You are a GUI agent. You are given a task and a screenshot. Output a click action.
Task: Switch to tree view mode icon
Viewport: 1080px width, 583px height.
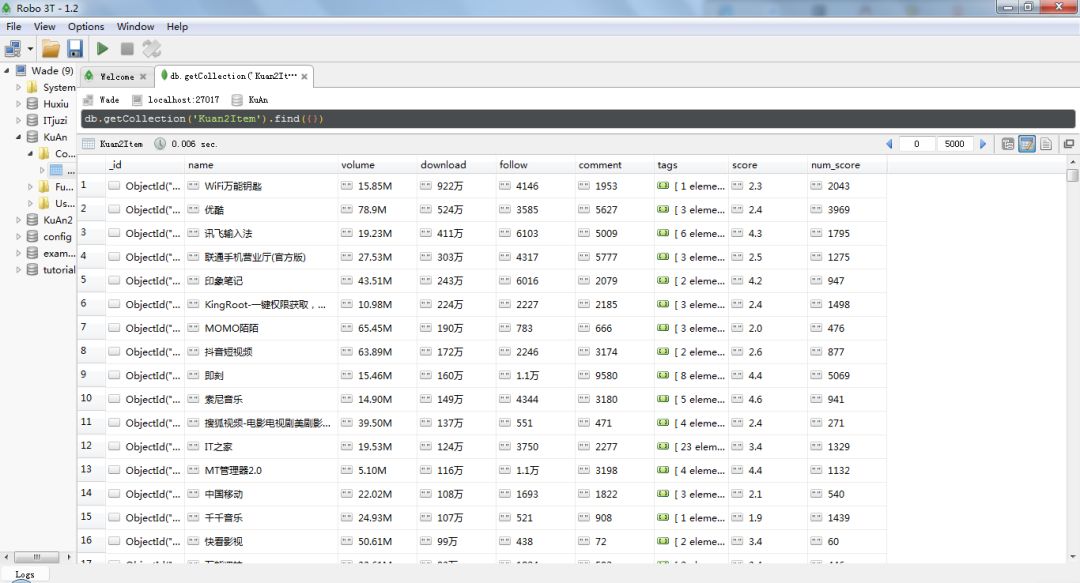[1008, 144]
